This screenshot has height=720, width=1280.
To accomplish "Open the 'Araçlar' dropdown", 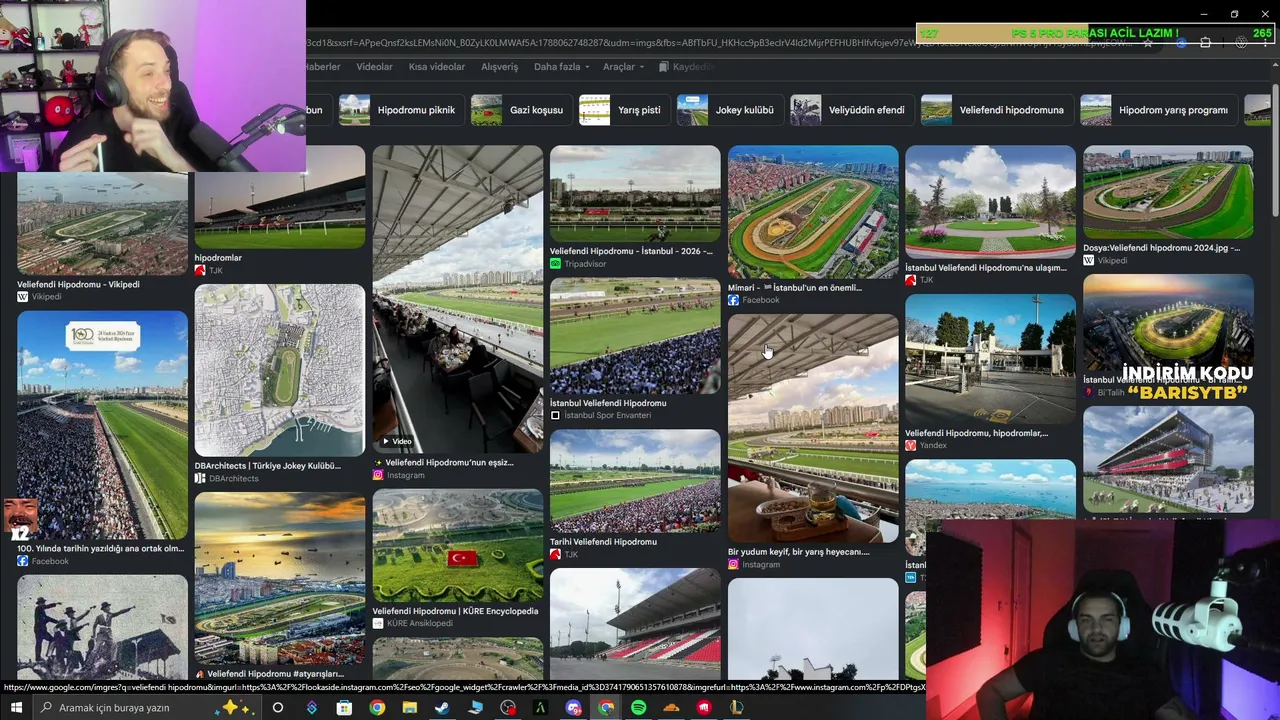I will coord(623,67).
